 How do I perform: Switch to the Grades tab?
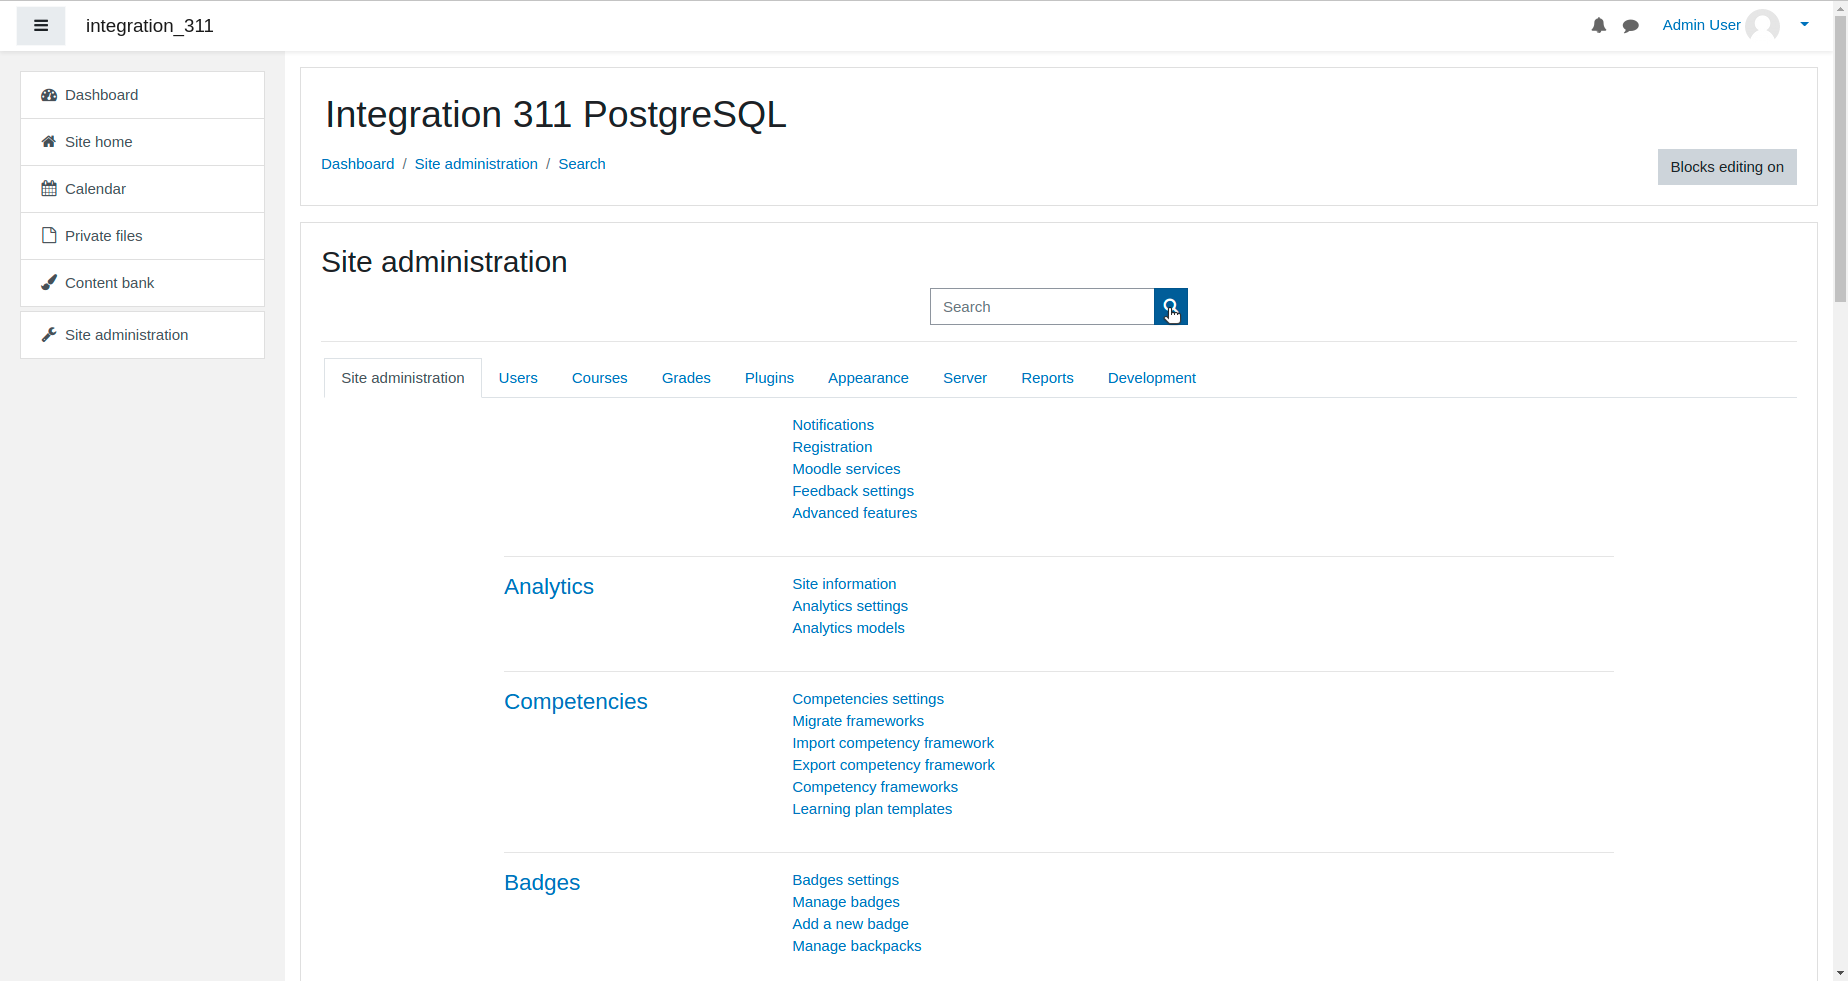click(x=686, y=378)
